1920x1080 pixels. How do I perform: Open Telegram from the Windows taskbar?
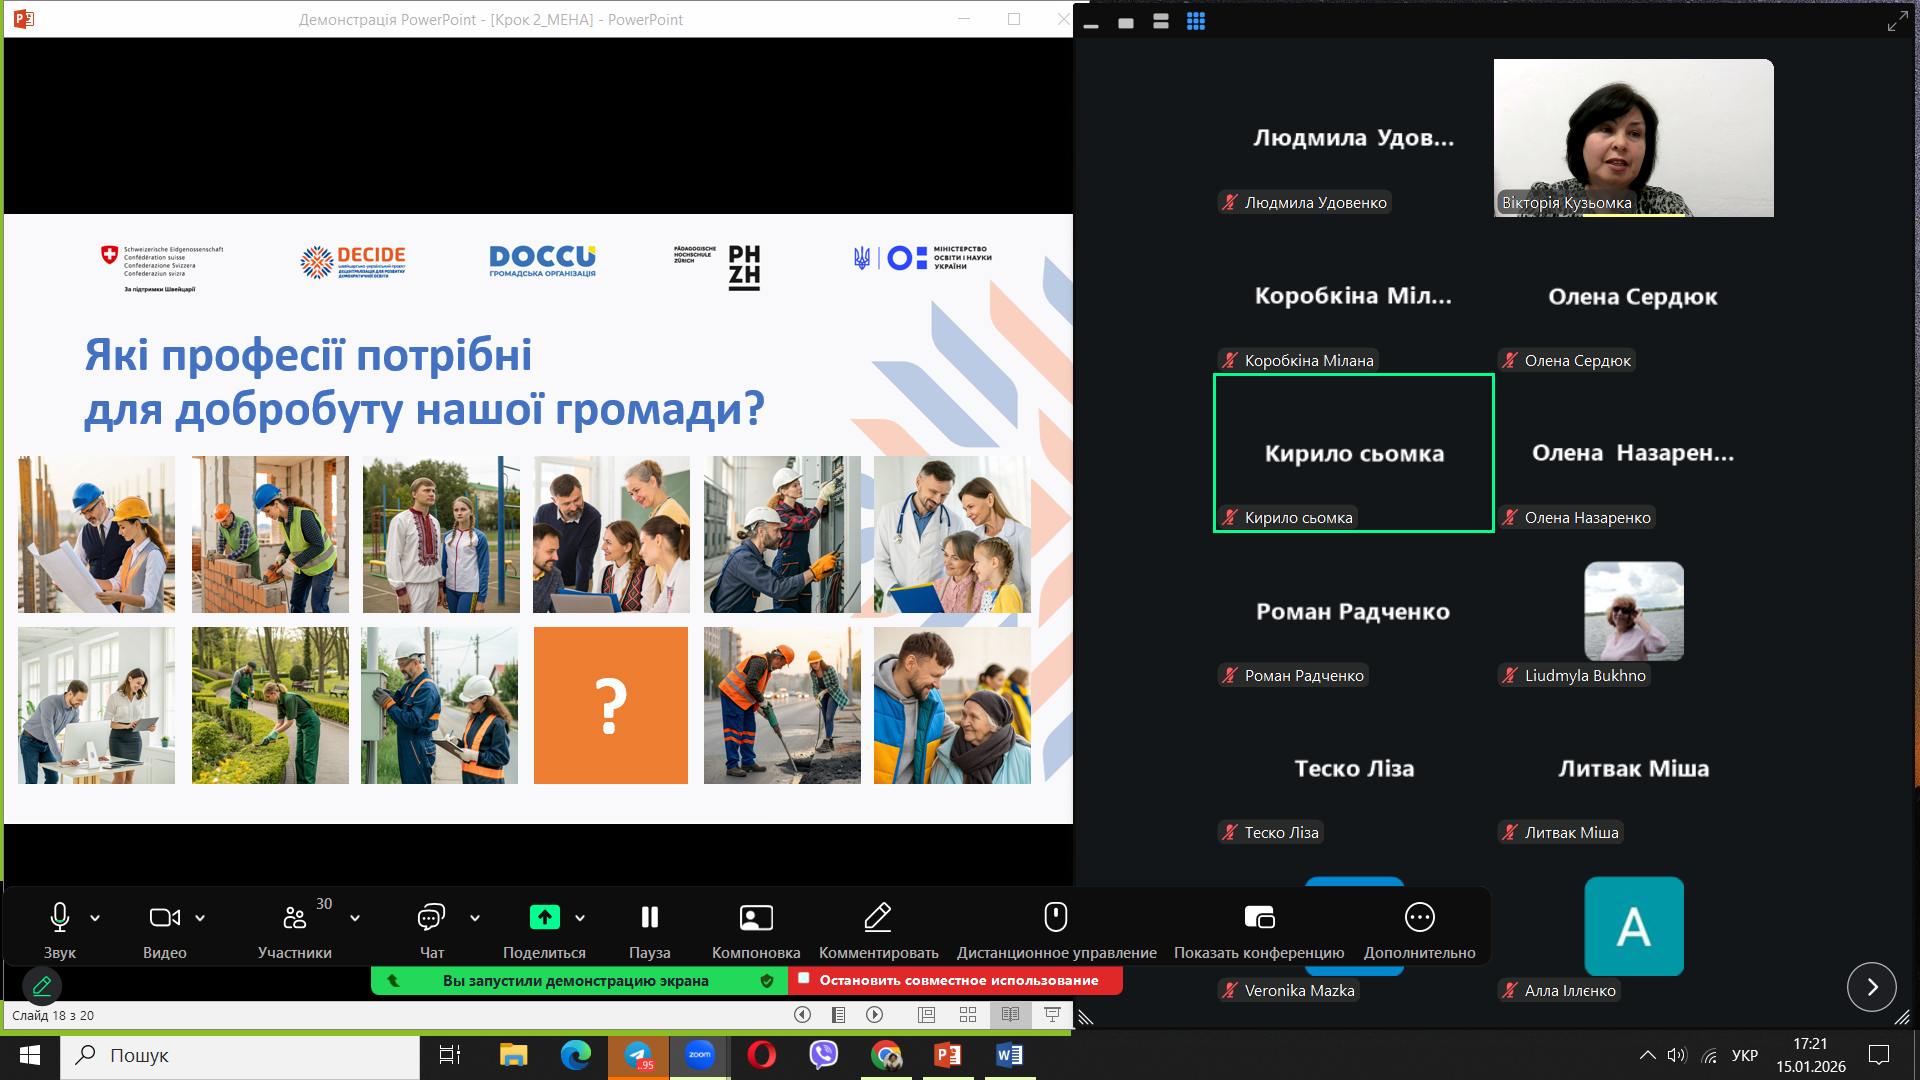pos(638,1055)
